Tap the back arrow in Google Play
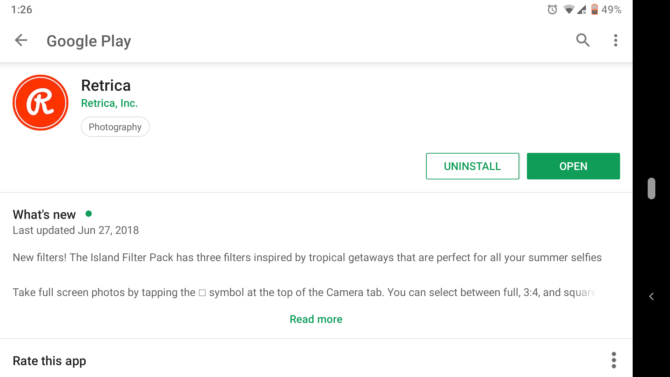This screenshot has height=377, width=670. (21, 40)
